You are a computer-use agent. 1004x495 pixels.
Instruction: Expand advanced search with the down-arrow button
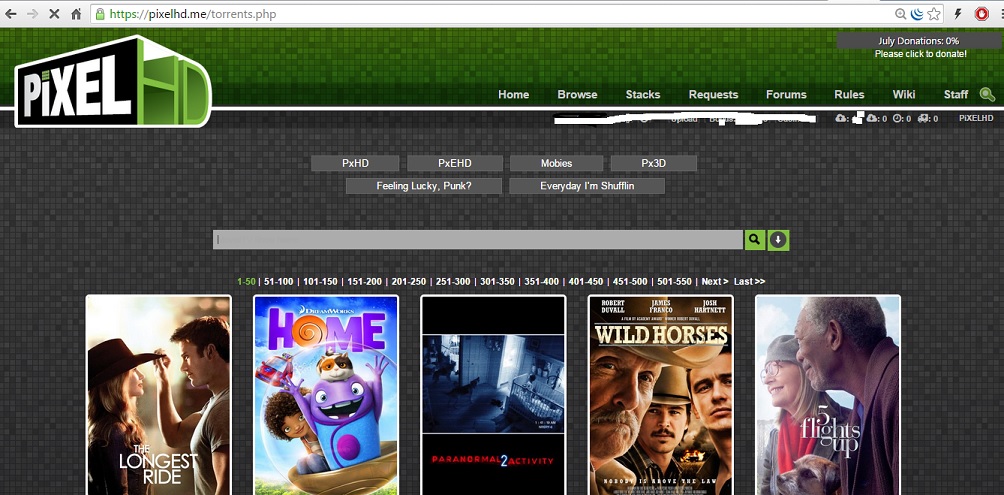tap(778, 240)
